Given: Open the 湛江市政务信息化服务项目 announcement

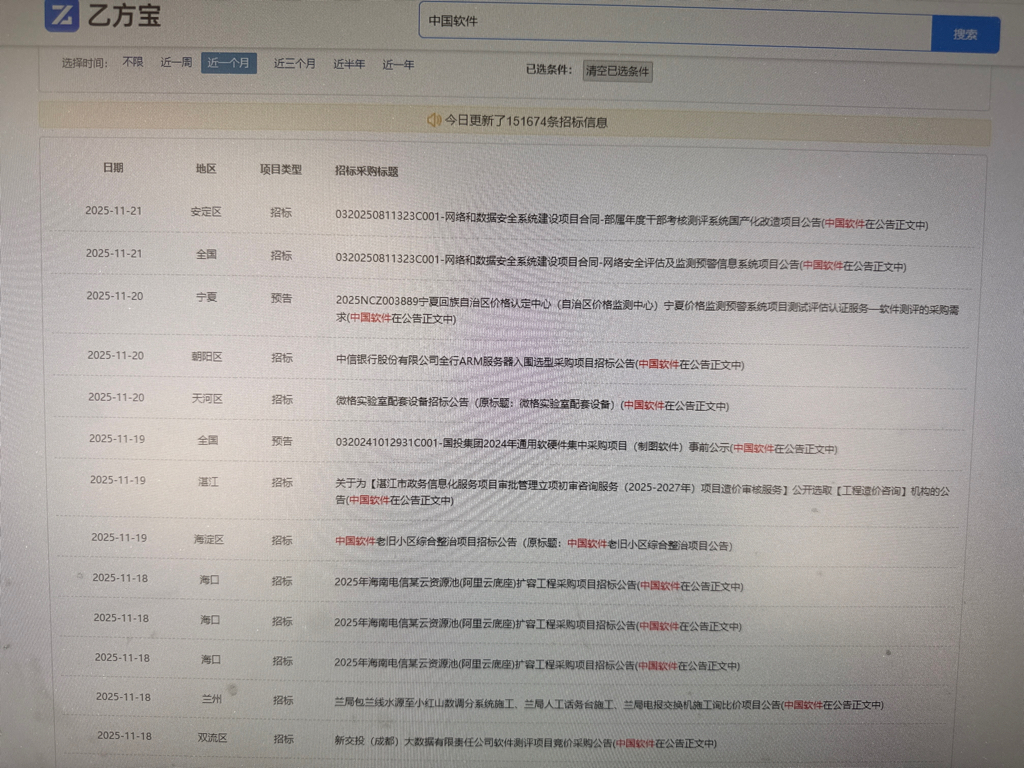Looking at the screenshot, I should tap(643, 494).
